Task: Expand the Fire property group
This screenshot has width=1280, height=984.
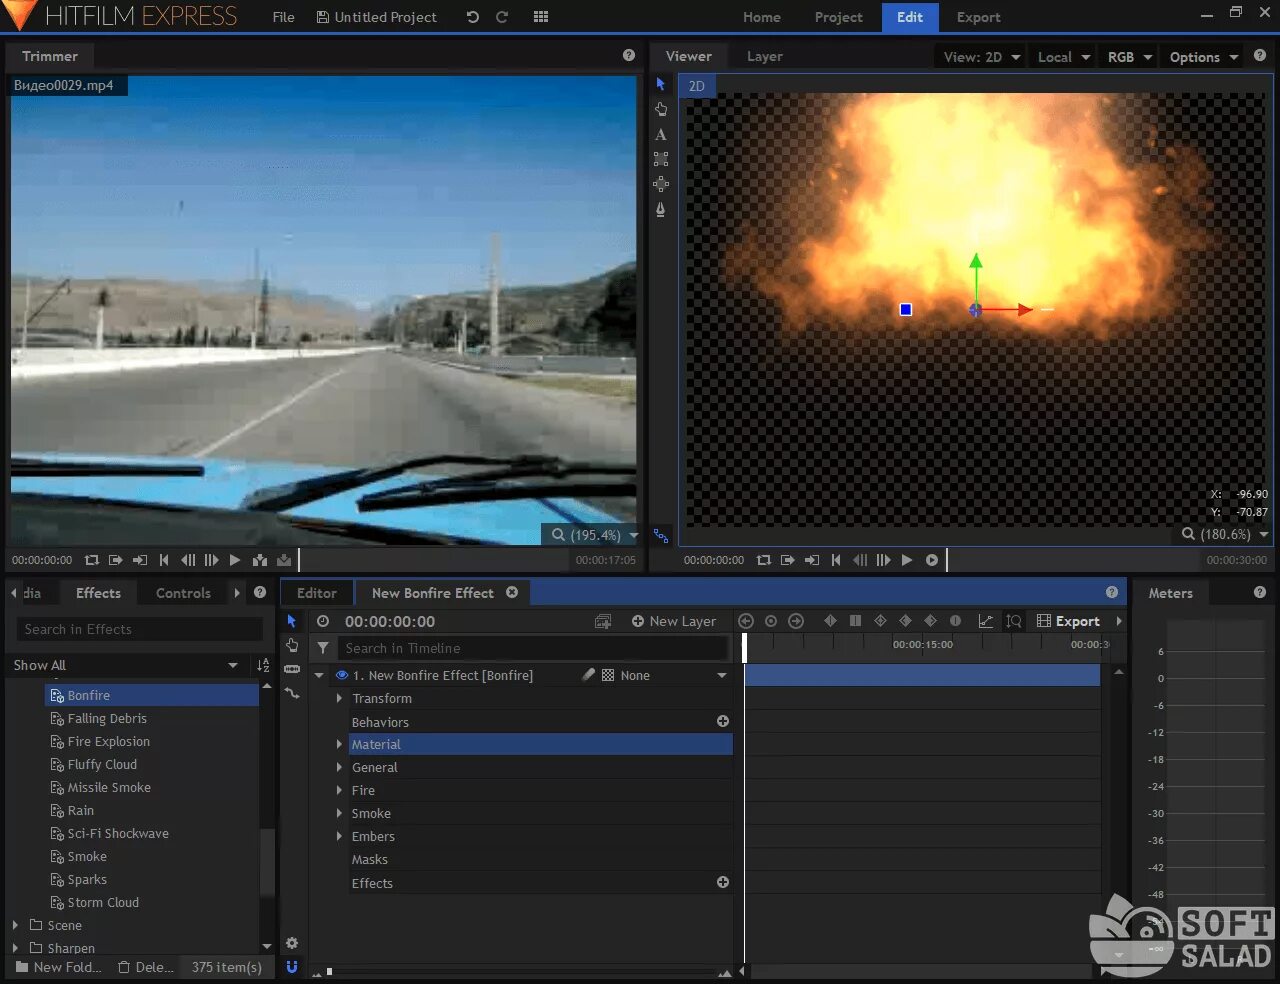Action: coord(339,790)
